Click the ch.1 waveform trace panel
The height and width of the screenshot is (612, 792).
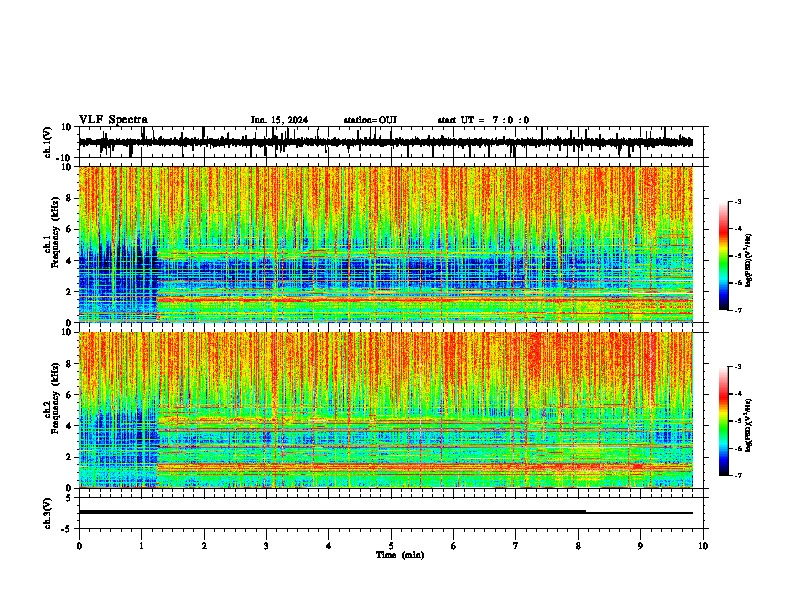click(x=393, y=142)
